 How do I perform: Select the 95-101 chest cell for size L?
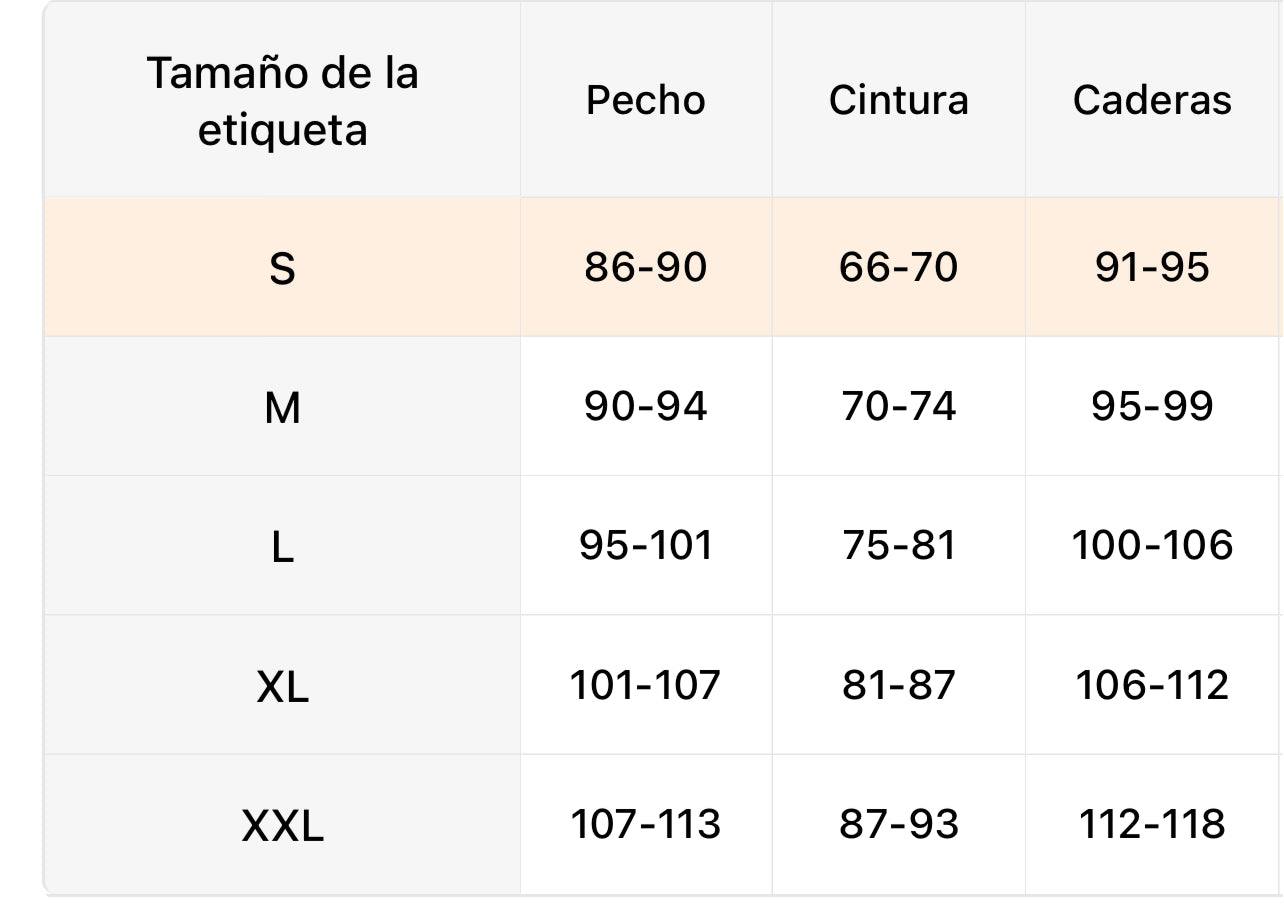[646, 545]
